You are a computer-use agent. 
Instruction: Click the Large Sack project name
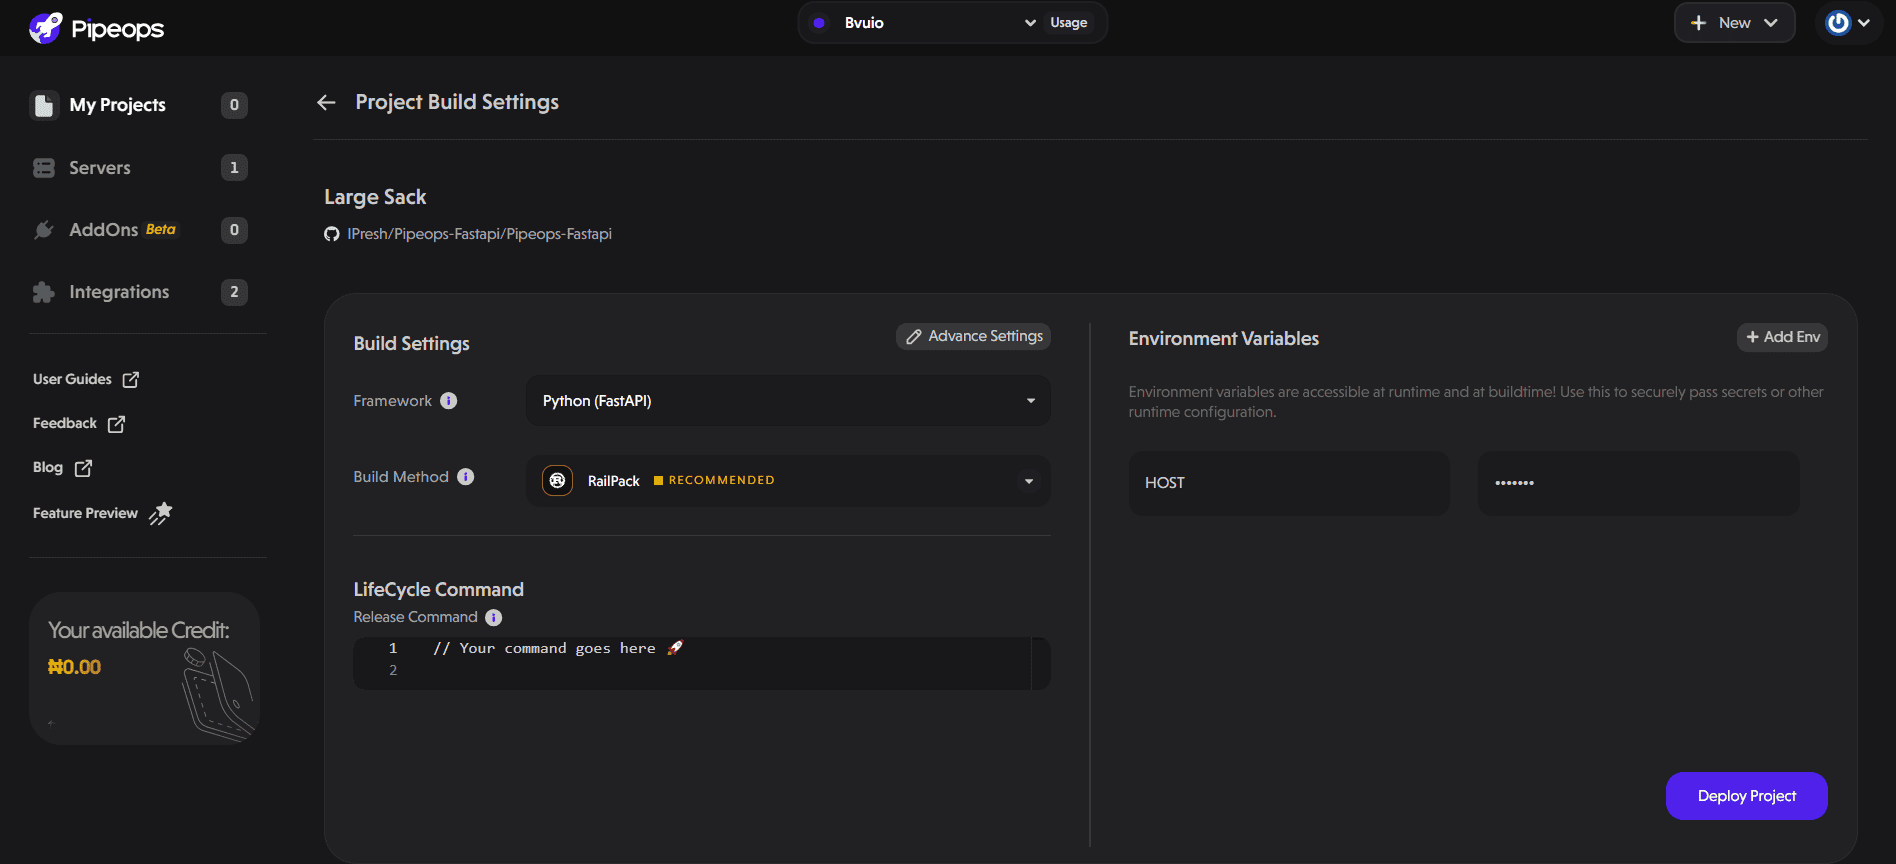coord(375,197)
